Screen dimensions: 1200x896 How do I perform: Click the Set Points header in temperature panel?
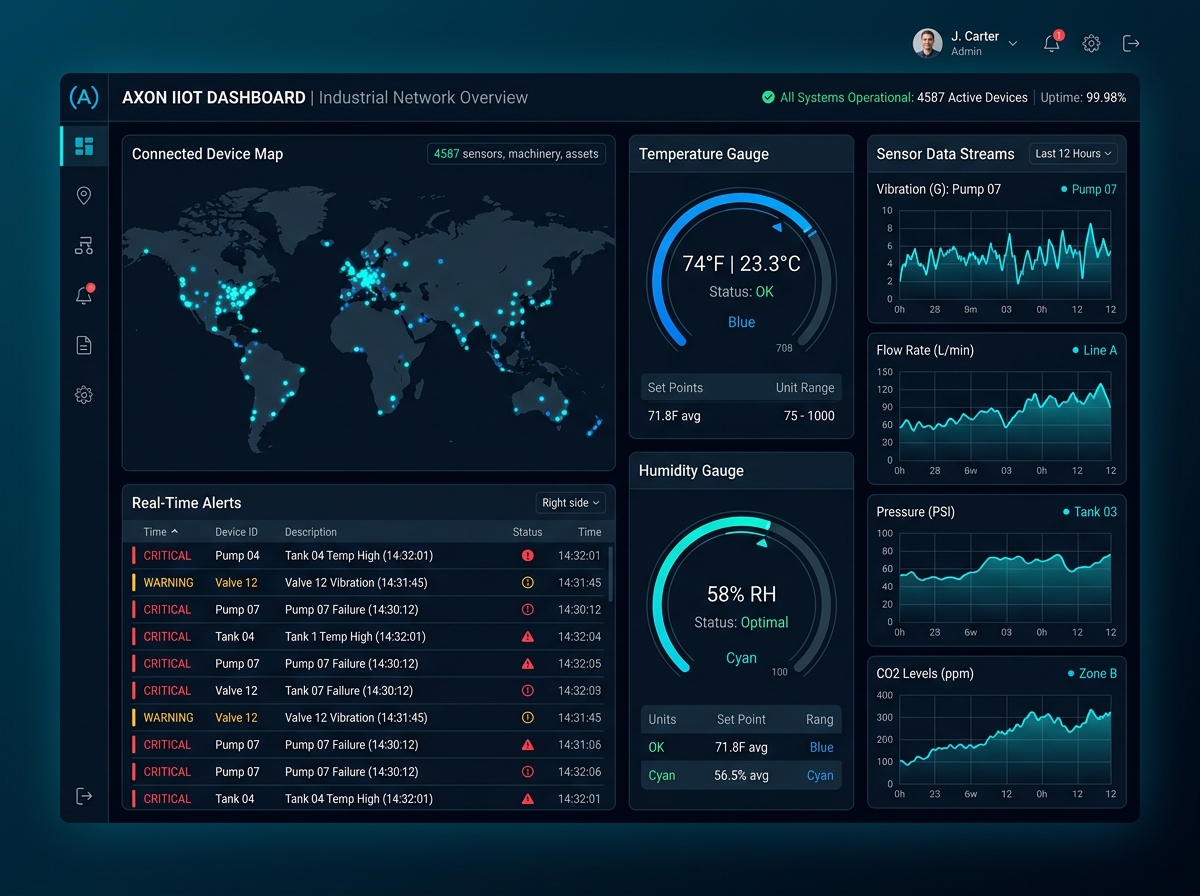click(675, 388)
